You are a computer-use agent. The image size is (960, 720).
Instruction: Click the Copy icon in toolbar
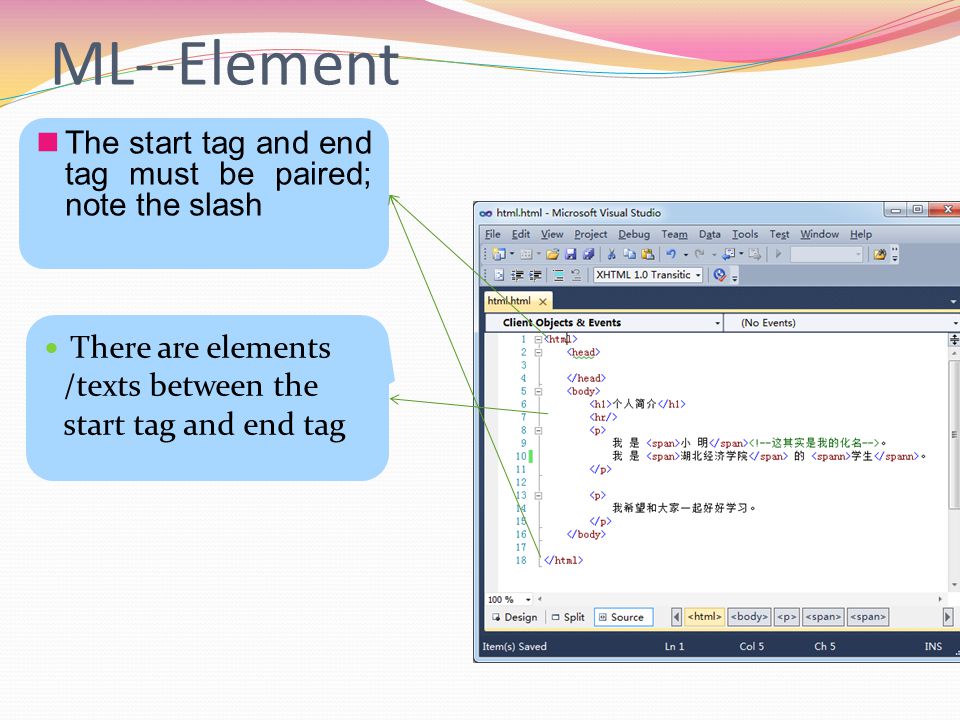point(629,254)
